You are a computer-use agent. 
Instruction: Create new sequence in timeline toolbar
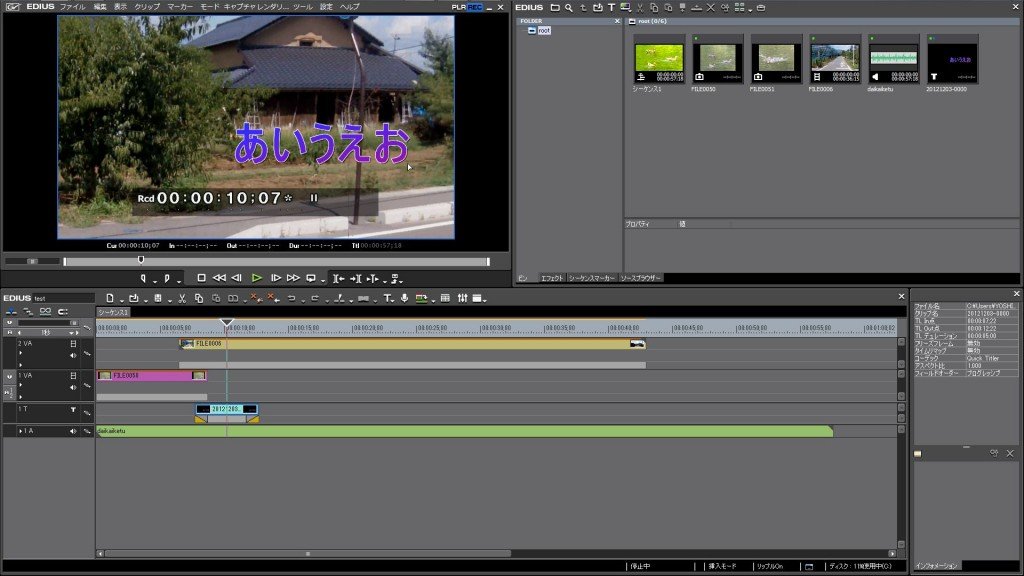point(110,298)
